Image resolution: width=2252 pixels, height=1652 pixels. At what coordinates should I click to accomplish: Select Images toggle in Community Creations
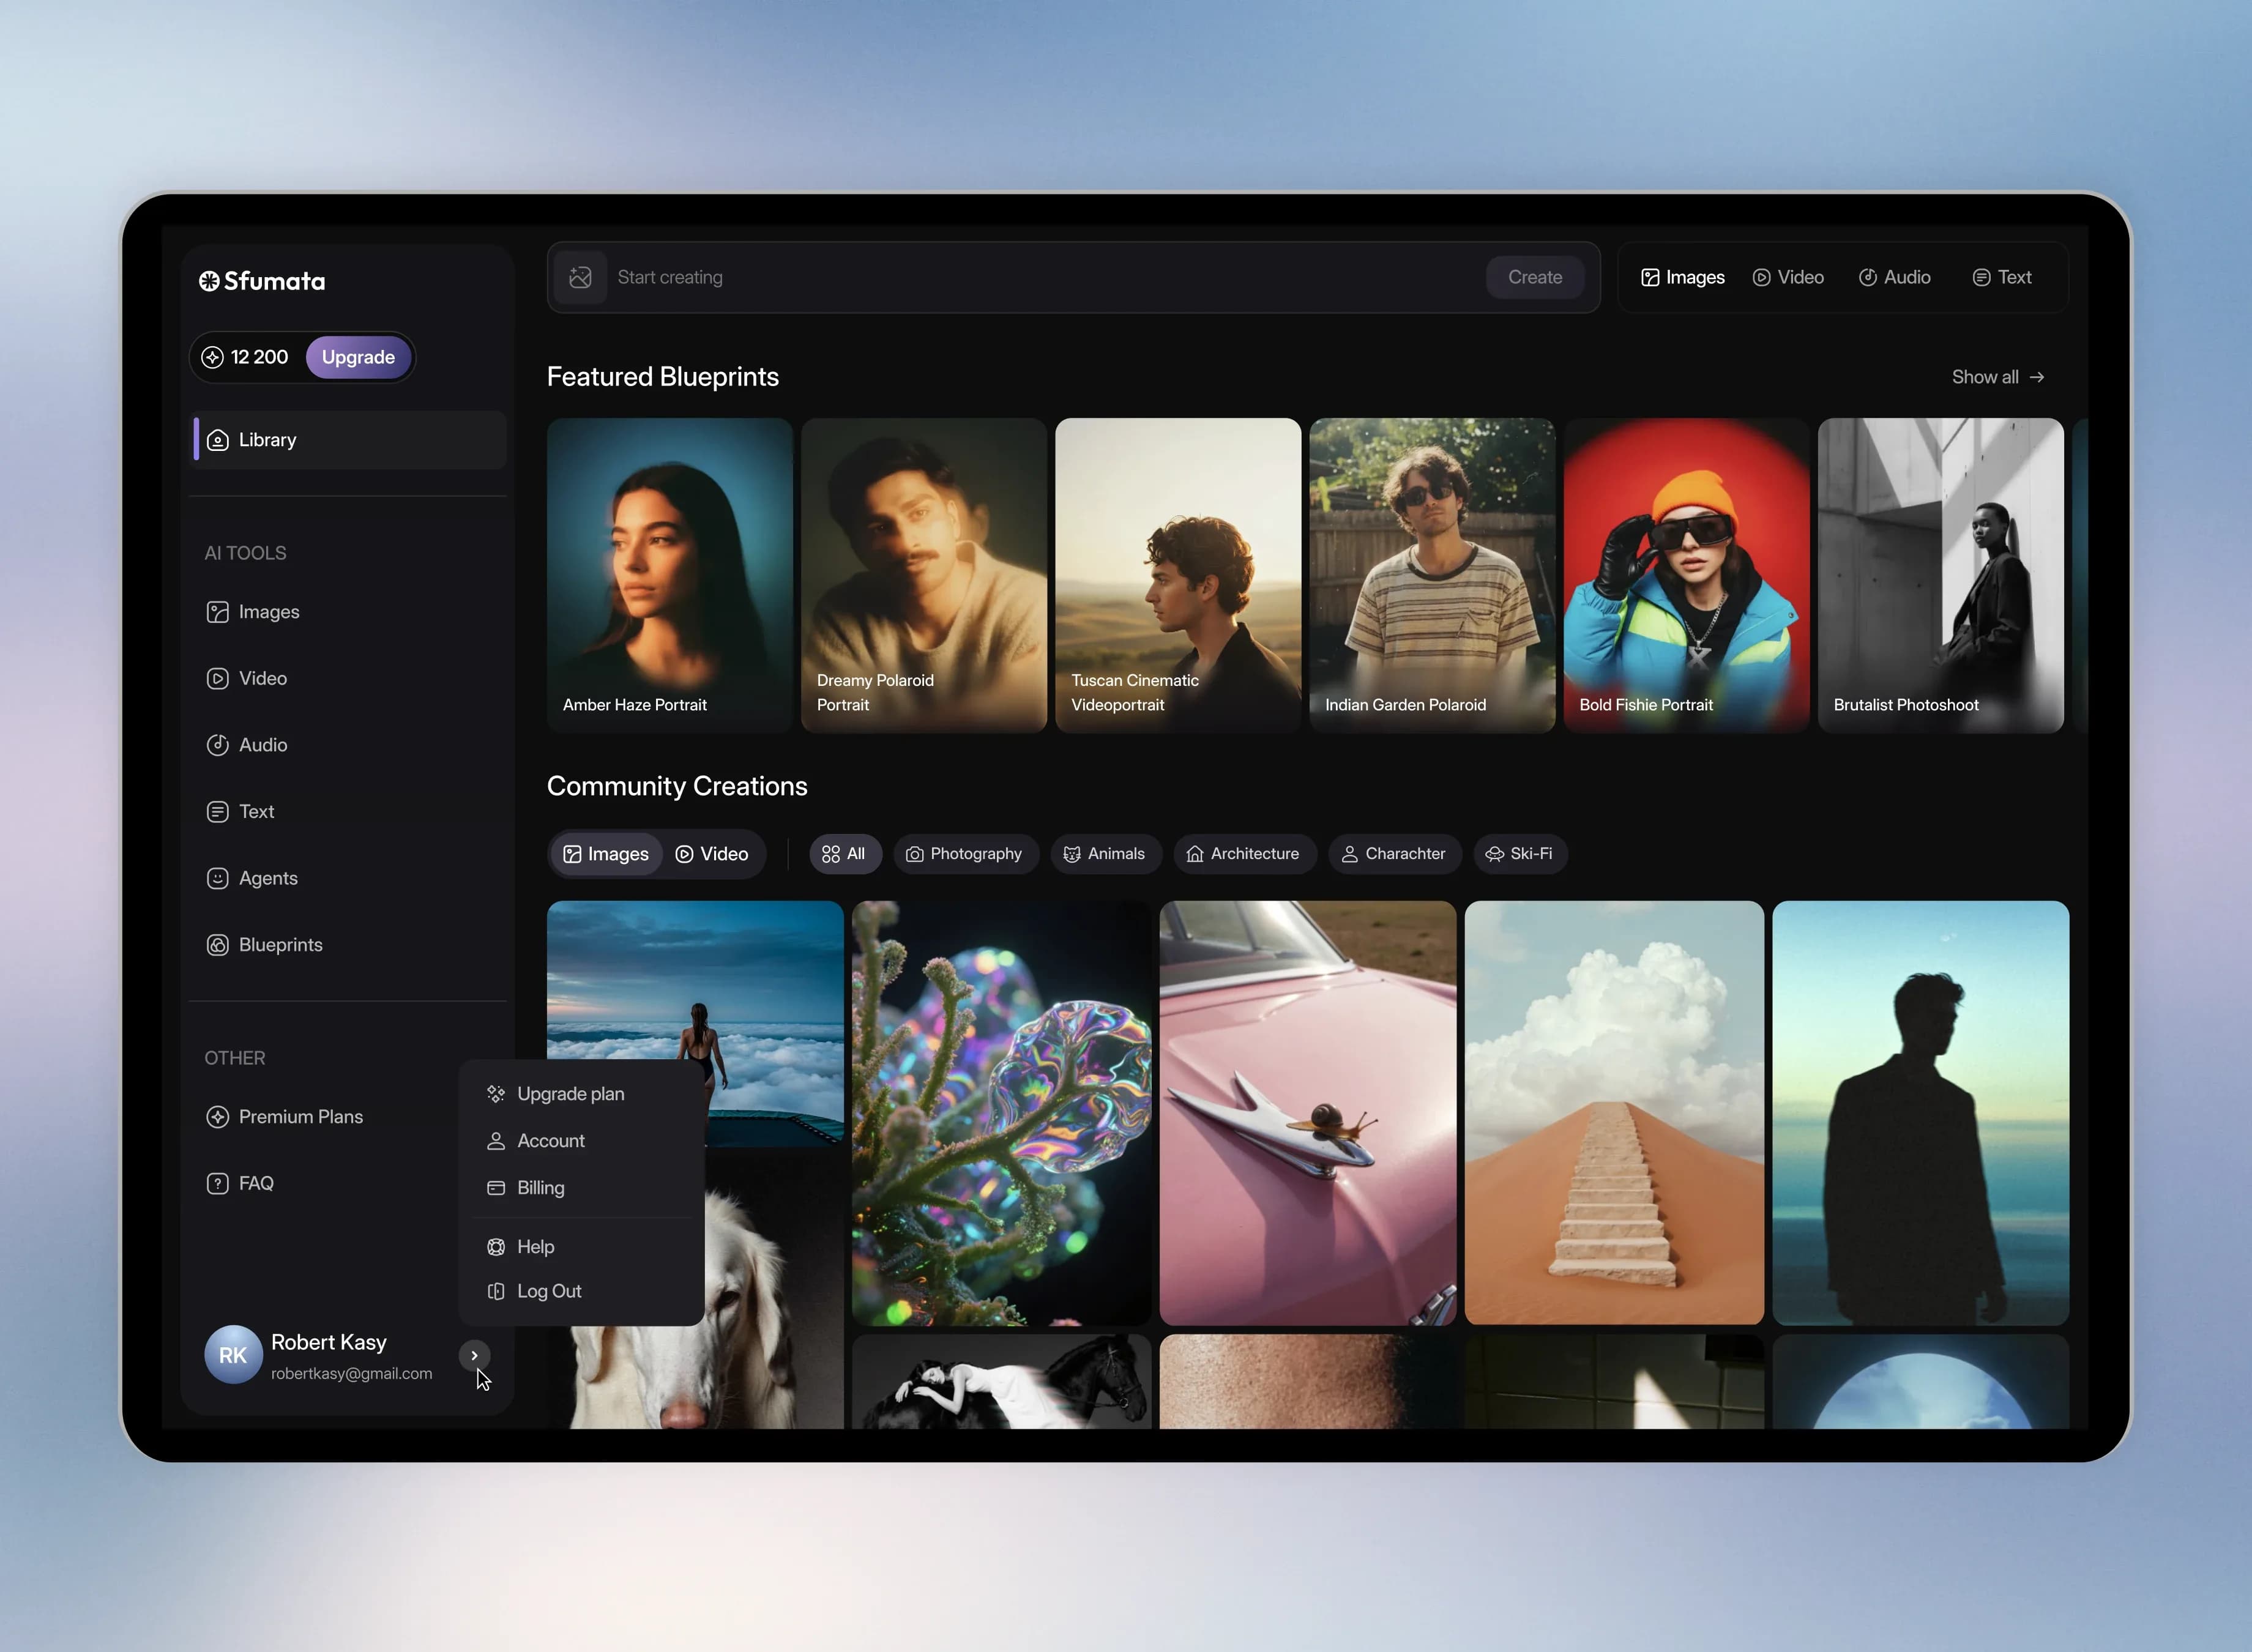coord(606,854)
